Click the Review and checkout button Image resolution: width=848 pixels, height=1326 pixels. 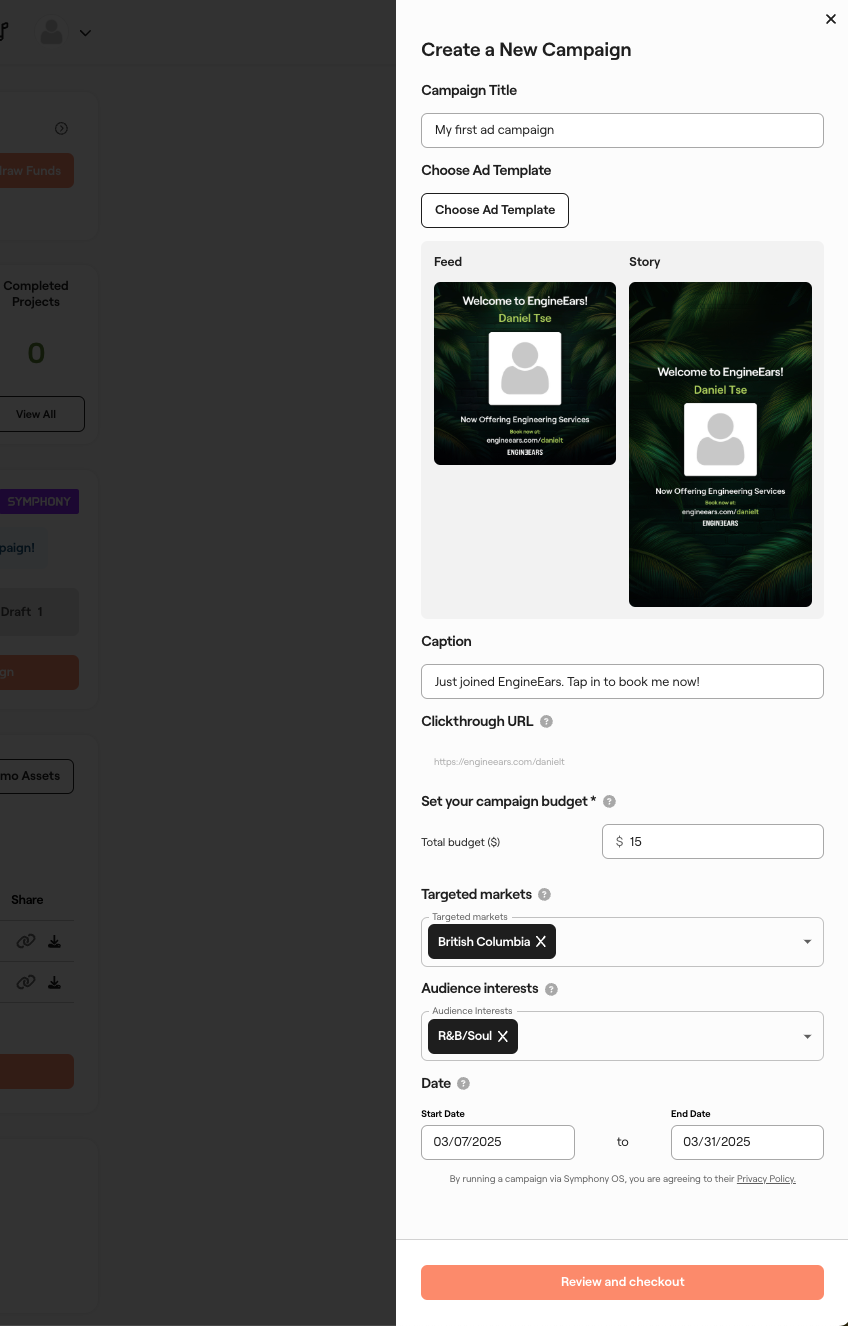[622, 1282]
